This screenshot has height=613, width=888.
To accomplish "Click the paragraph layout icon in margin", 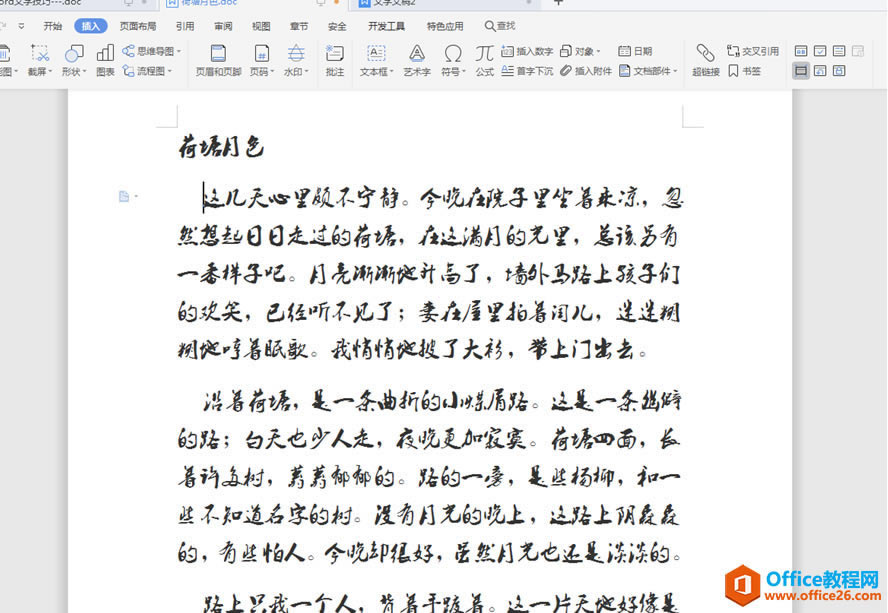I will coord(125,197).
